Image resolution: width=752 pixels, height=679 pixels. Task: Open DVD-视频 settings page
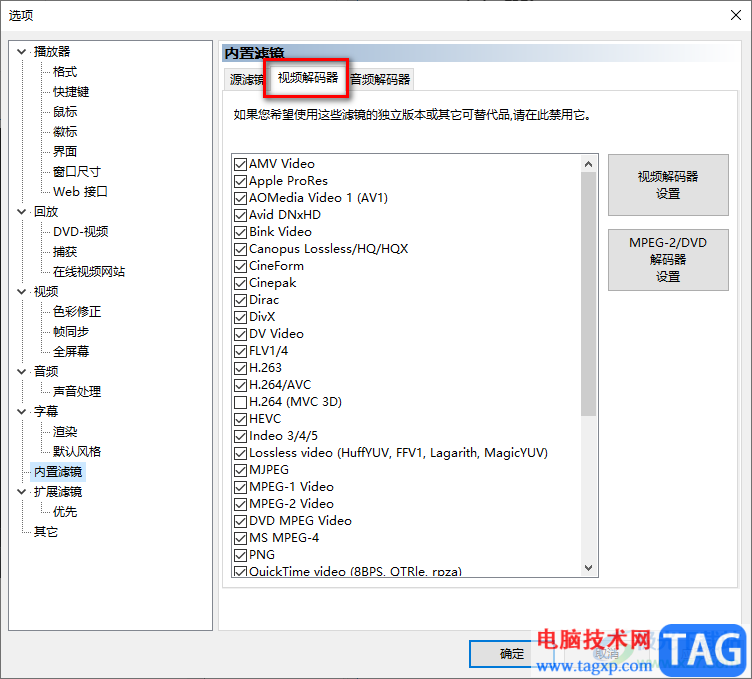click(x=81, y=232)
